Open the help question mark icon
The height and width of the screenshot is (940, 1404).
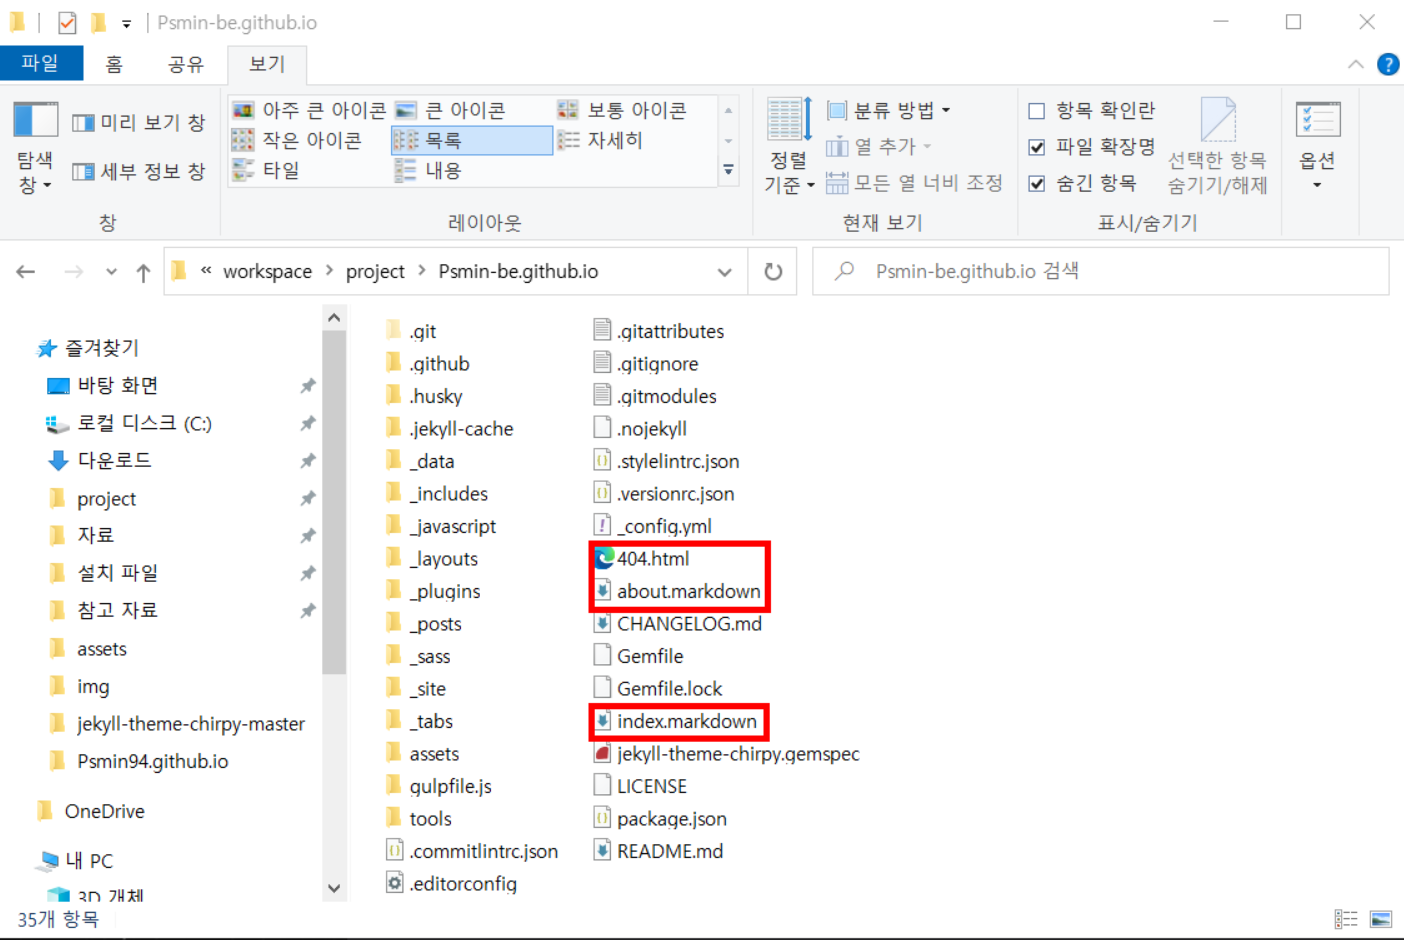tap(1388, 64)
